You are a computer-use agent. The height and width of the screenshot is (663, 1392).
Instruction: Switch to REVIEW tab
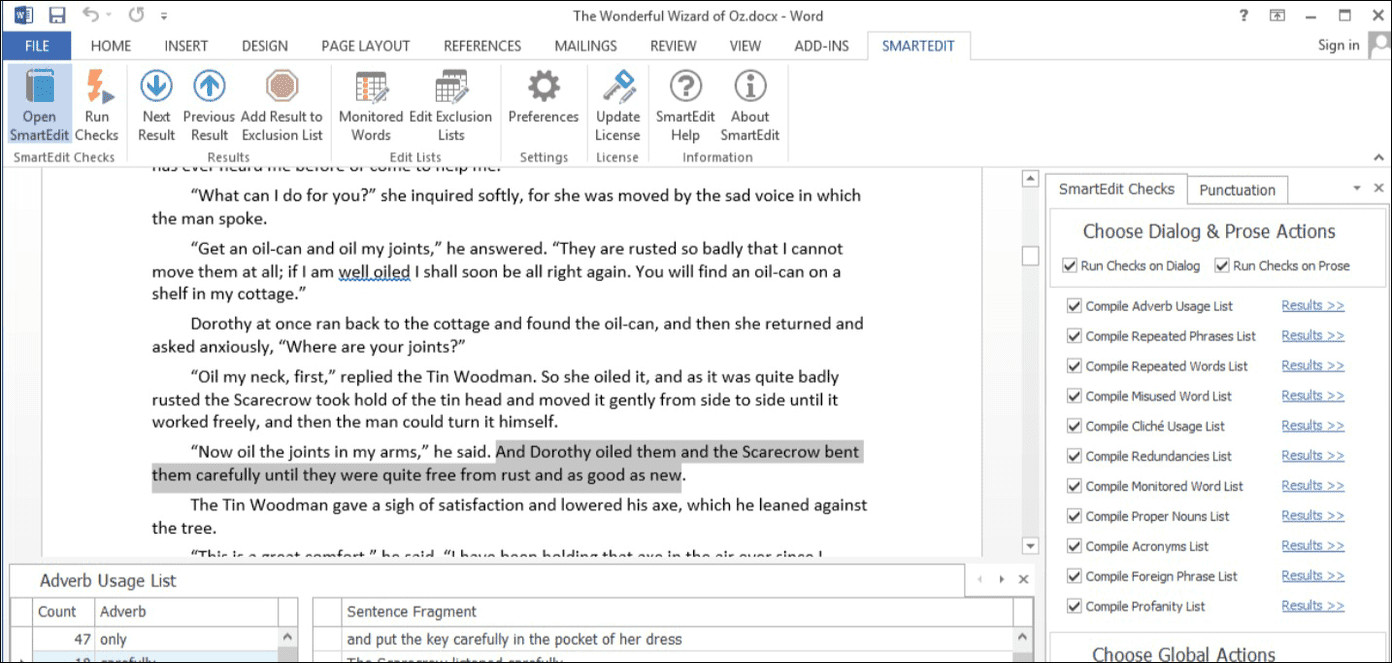point(674,45)
